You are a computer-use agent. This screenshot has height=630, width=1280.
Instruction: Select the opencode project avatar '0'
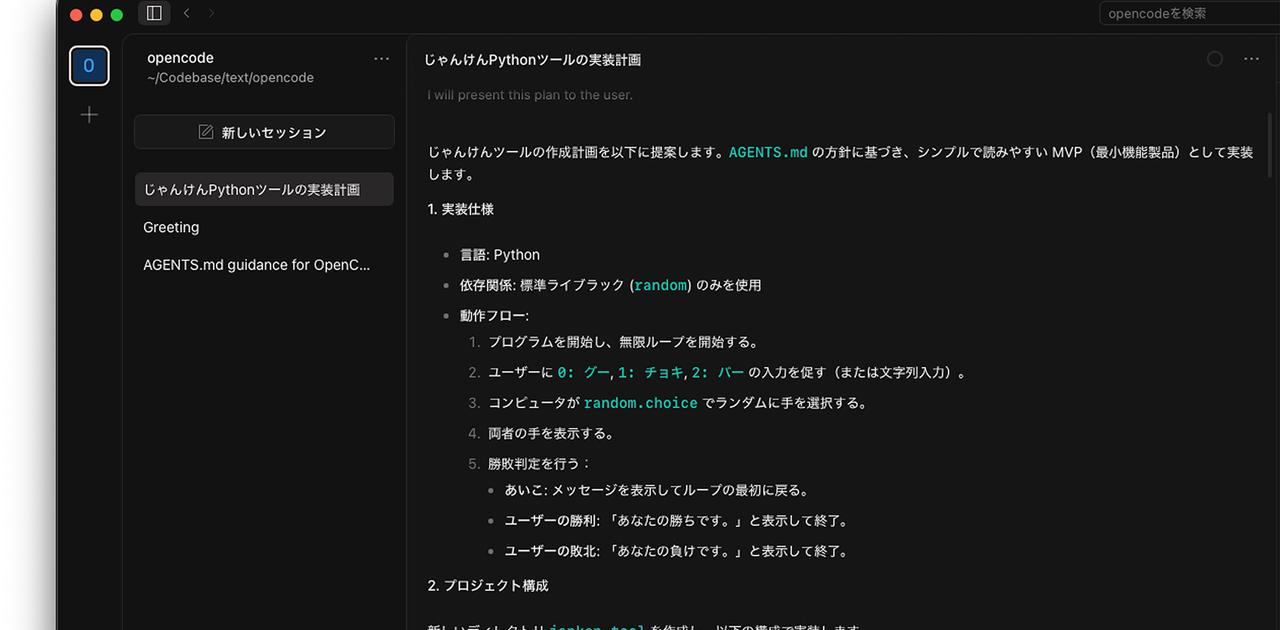89,66
